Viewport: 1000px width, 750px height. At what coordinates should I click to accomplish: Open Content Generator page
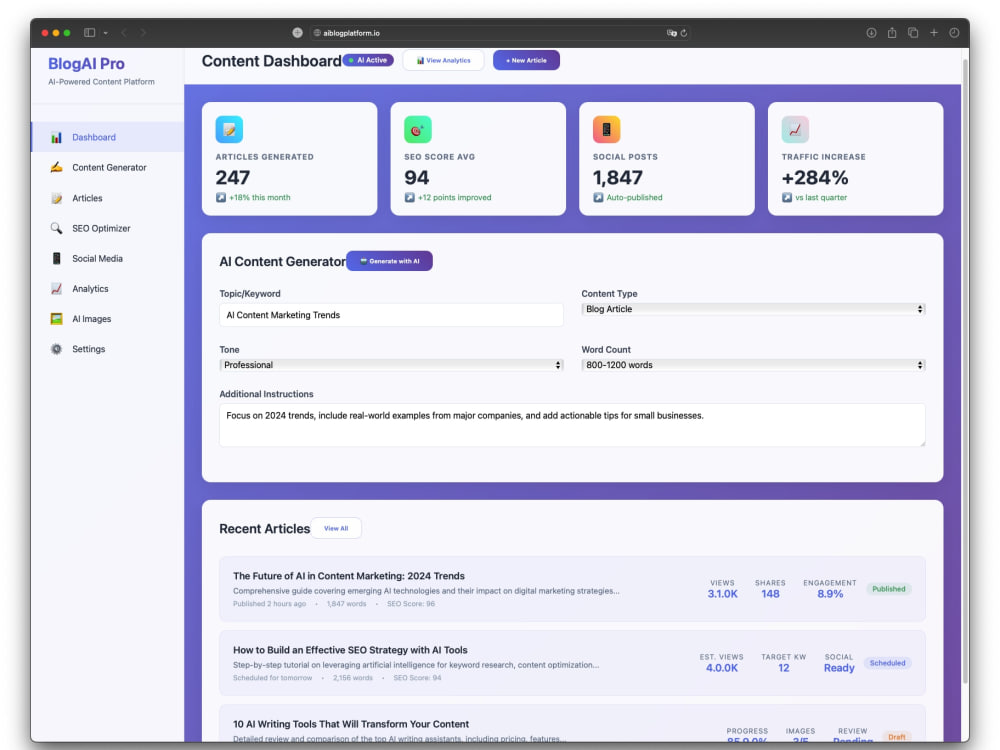tap(107, 167)
